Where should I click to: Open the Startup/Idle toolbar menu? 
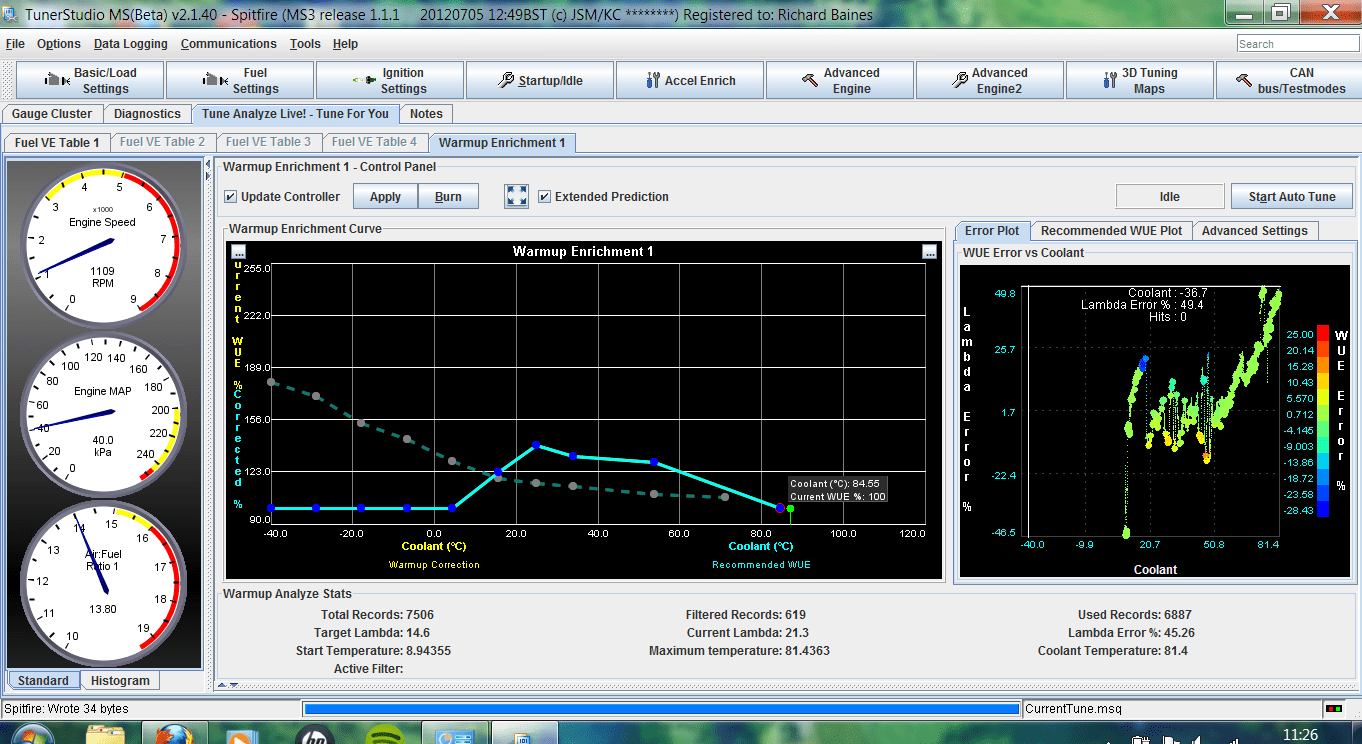tap(540, 81)
